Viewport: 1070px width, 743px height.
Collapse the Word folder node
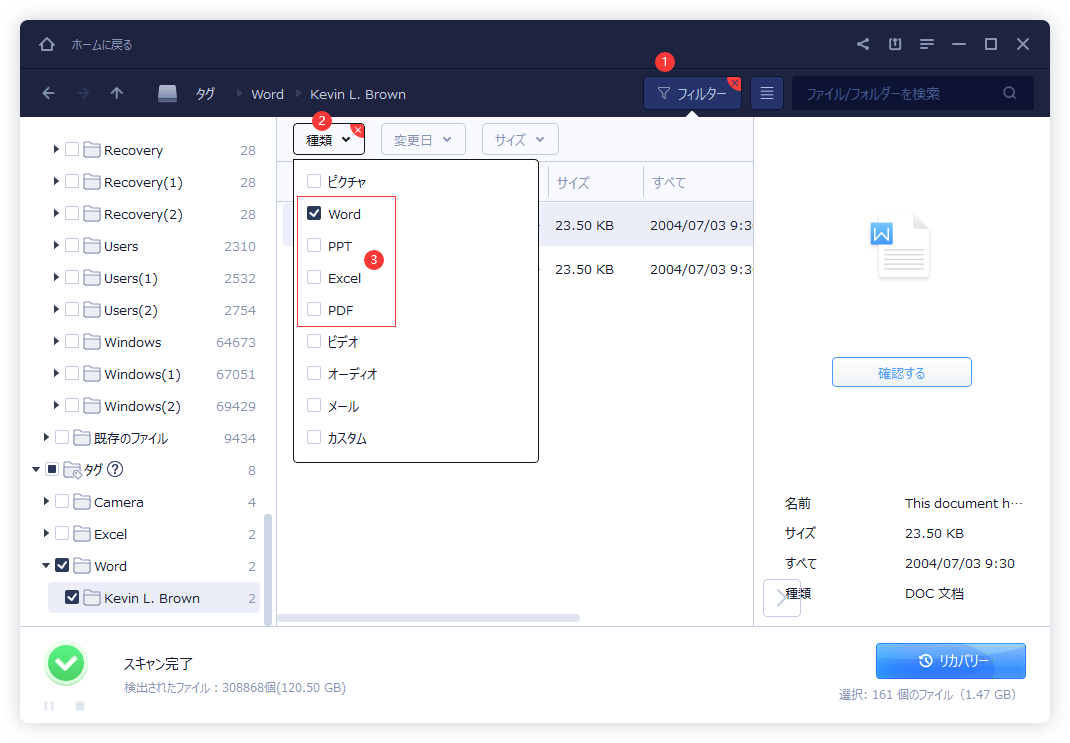coord(46,566)
